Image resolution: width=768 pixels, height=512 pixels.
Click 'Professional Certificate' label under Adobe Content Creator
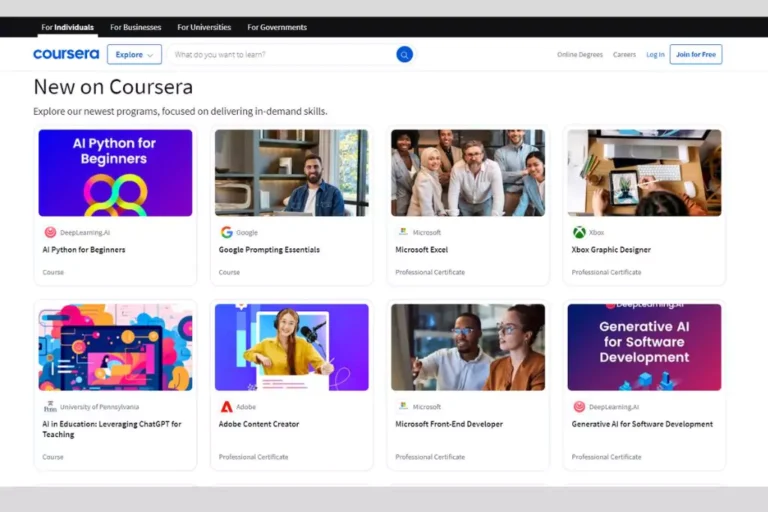[x=254, y=457]
